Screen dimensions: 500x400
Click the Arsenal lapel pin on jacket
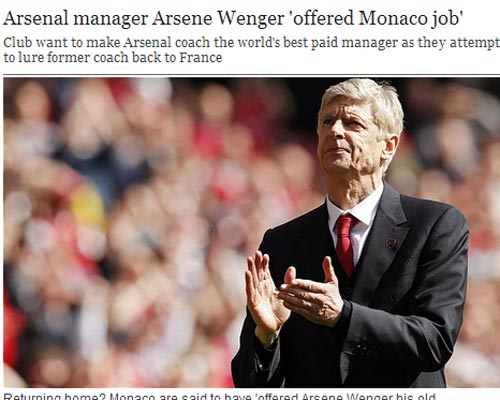point(390,242)
